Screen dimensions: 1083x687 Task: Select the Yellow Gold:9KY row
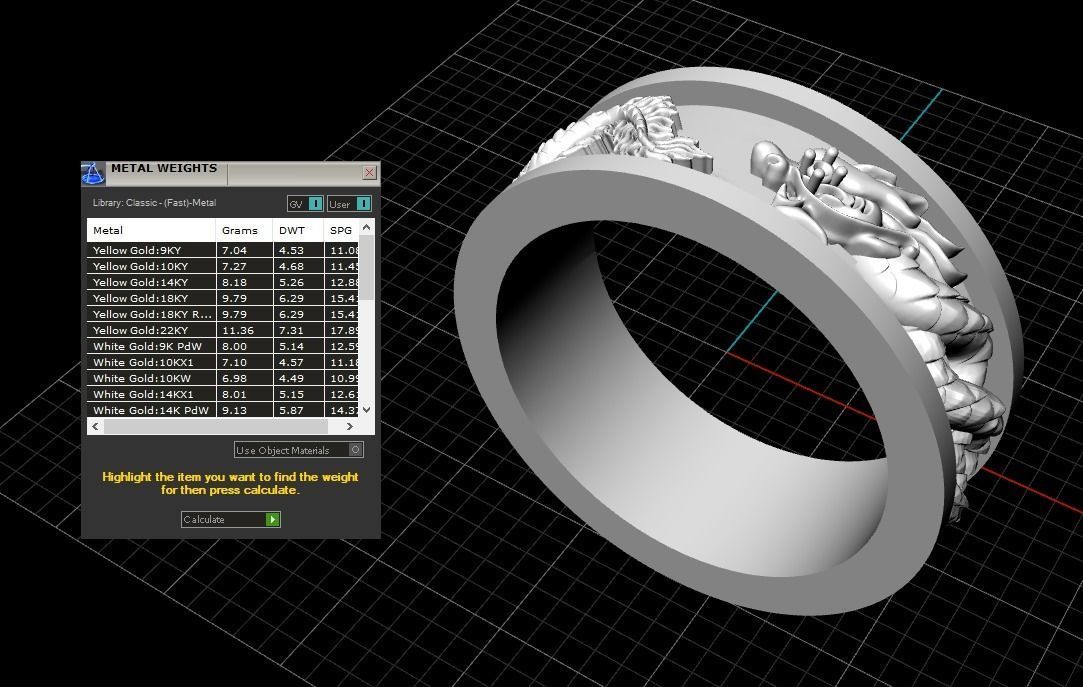[222, 250]
